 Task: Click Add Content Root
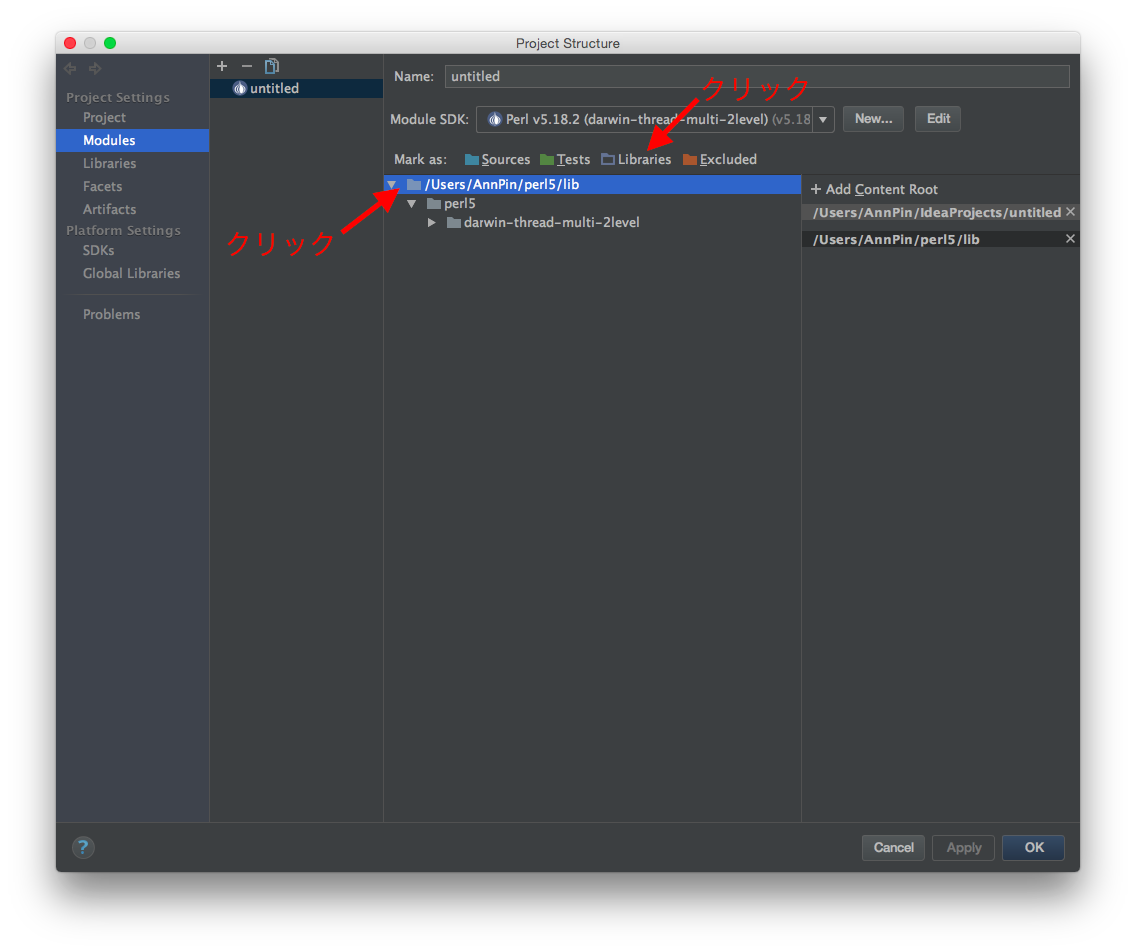874,189
